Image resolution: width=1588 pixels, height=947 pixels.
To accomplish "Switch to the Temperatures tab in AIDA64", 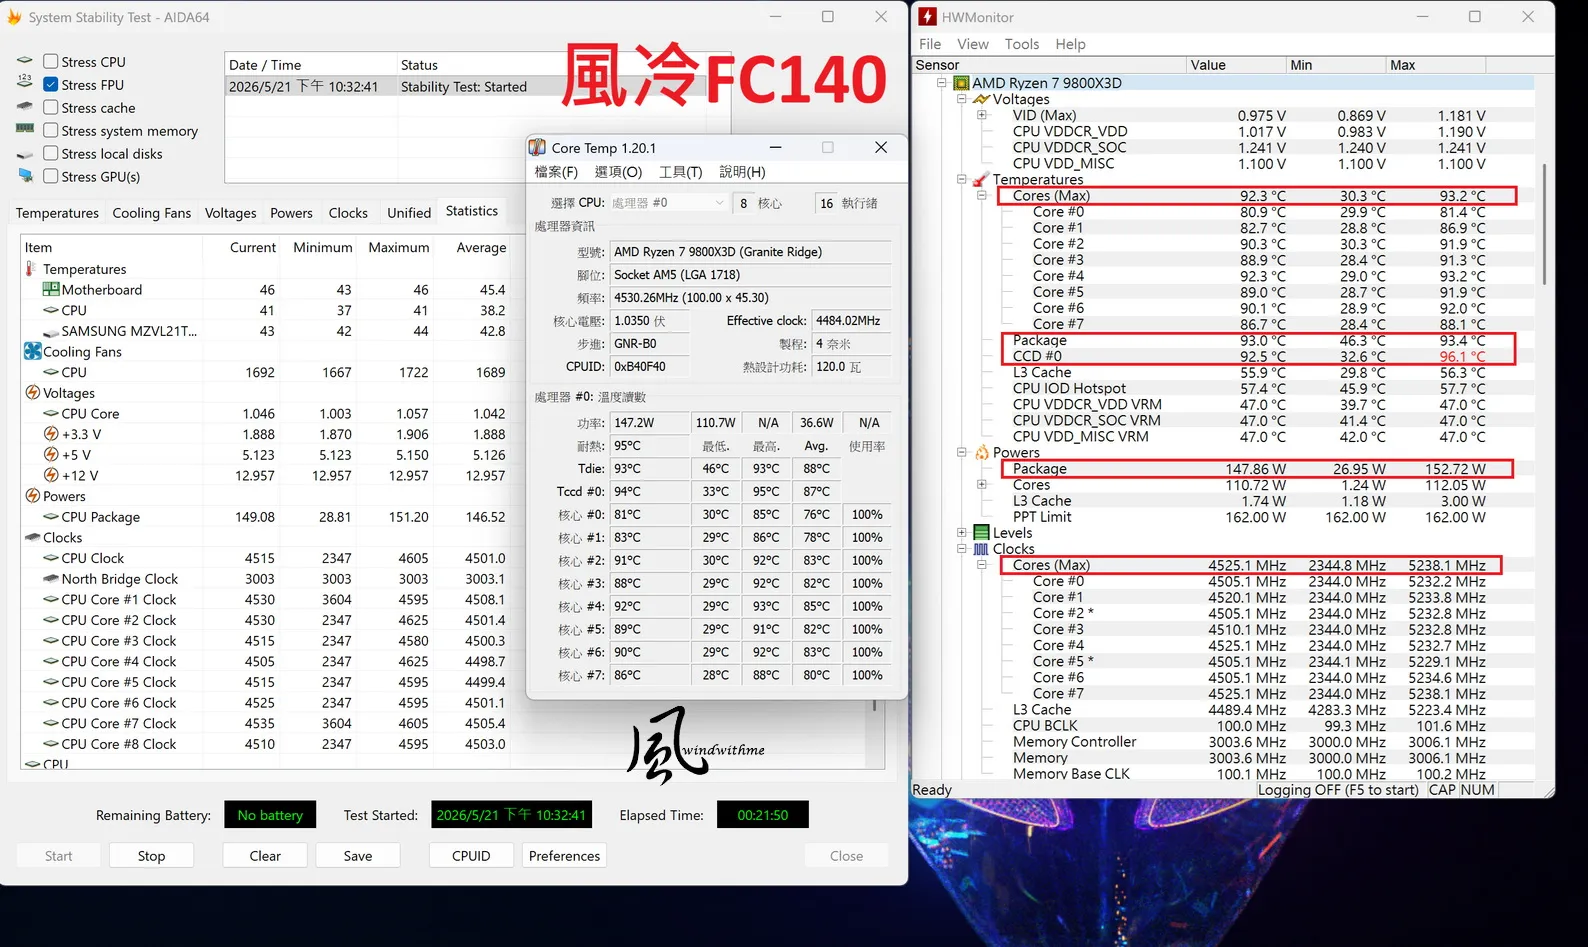I will 57,213.
